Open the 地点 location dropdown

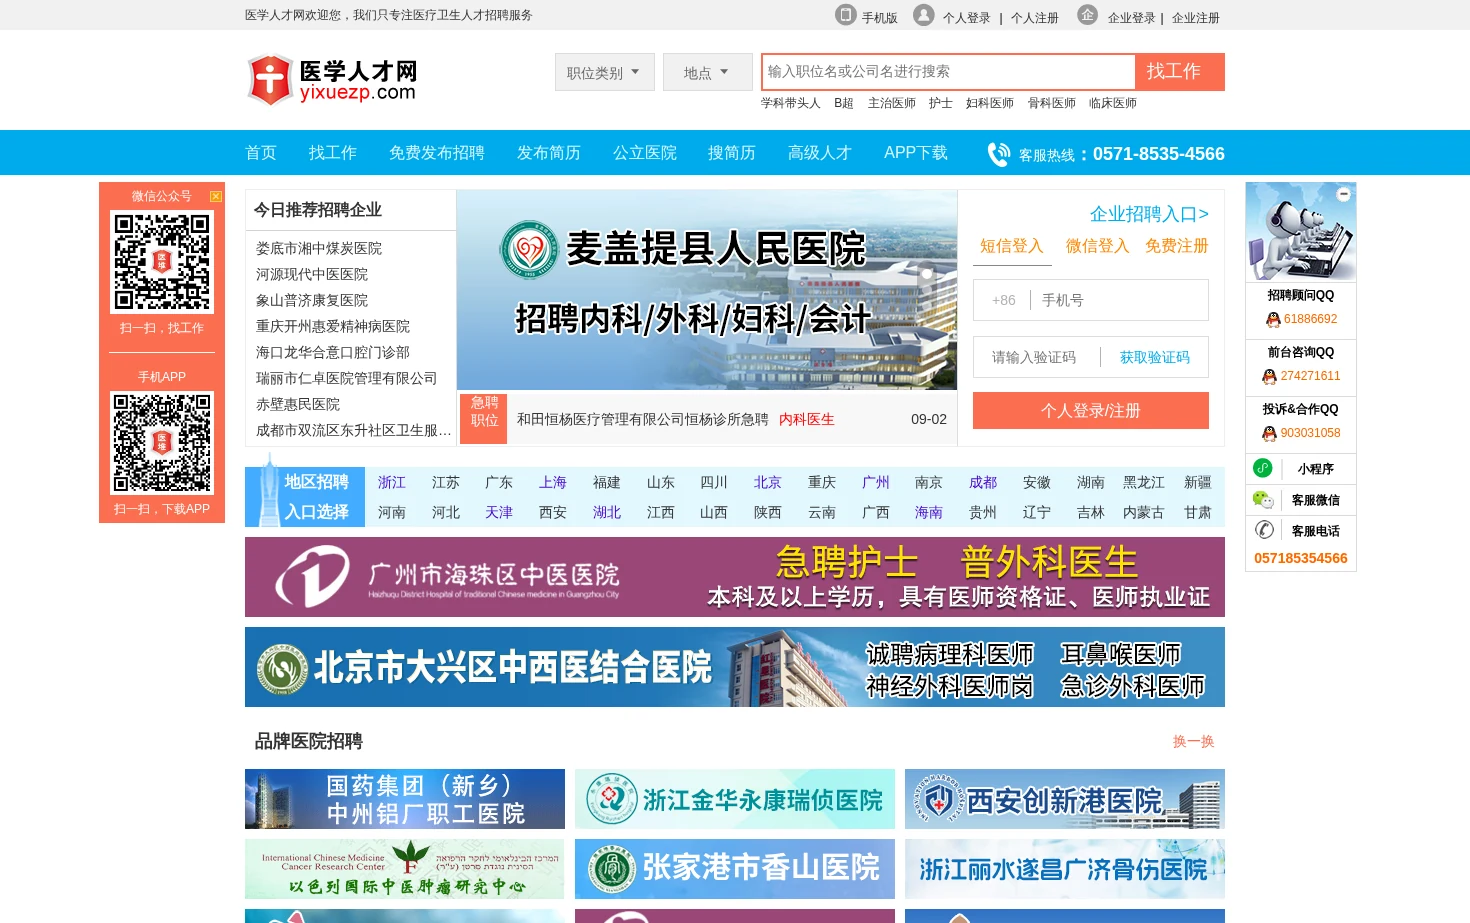708,72
